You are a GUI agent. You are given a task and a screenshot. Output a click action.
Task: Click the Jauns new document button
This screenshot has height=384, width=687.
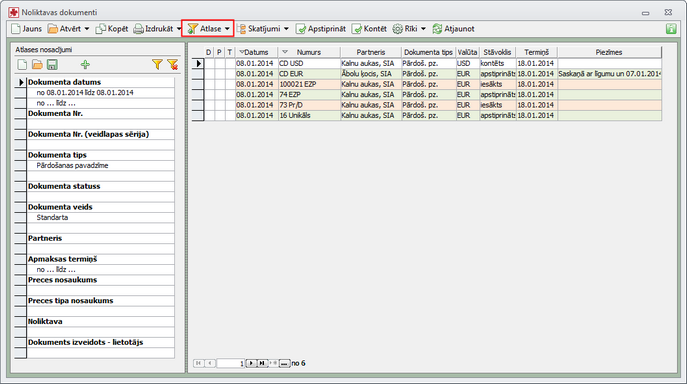[27, 29]
